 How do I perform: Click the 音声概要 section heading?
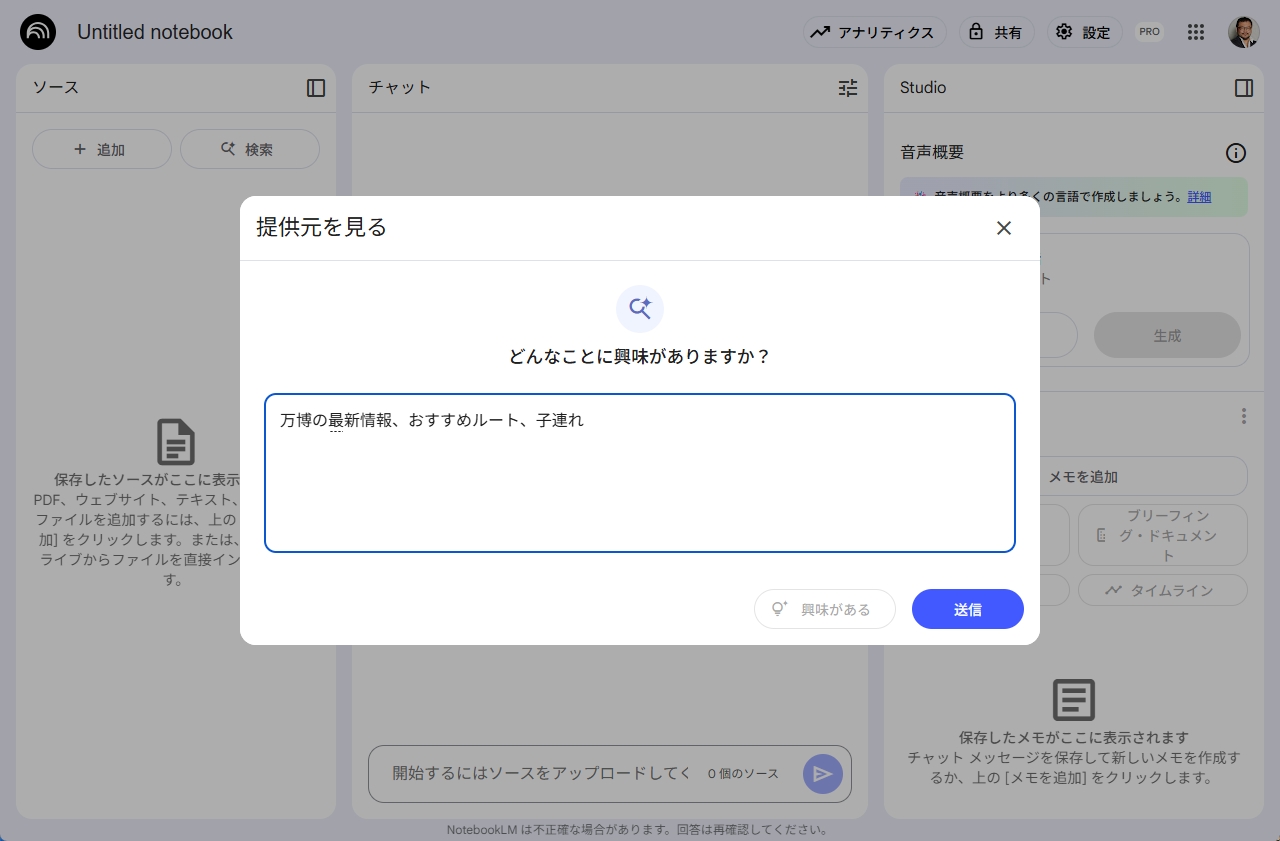click(932, 153)
